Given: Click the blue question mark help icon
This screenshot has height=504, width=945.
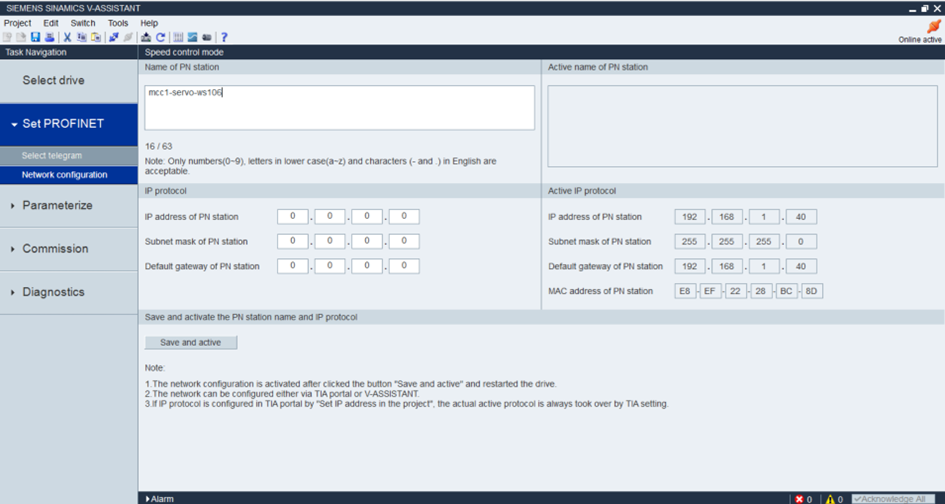Looking at the screenshot, I should tap(224, 37).
